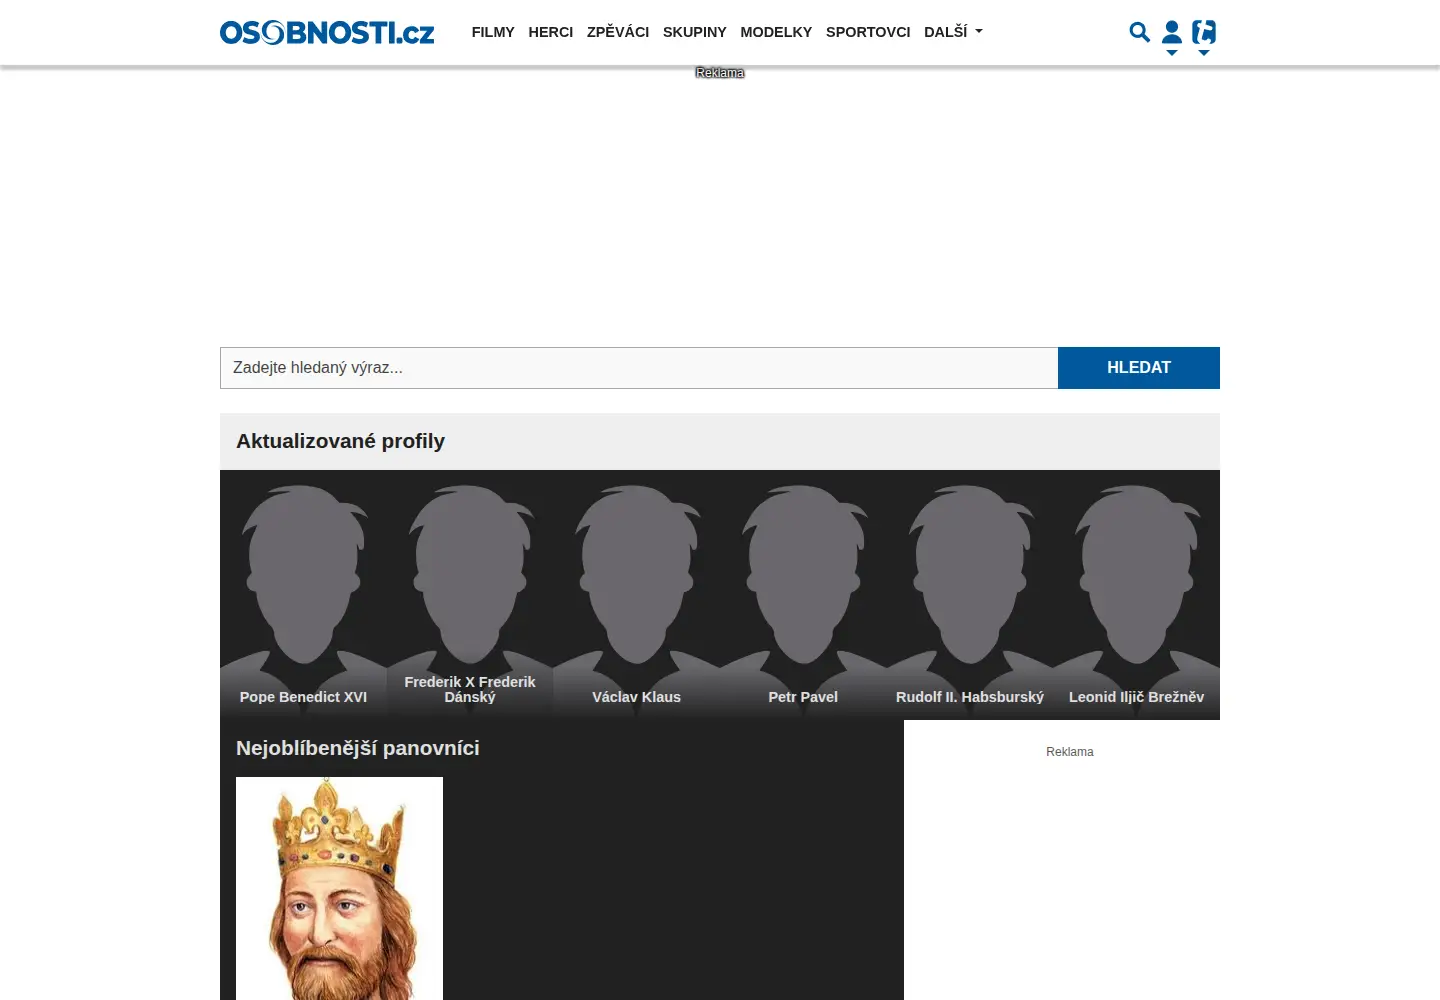This screenshot has height=1000, width=1440.
Task: Open Pope Benedict XVI profile
Action: click(x=303, y=595)
